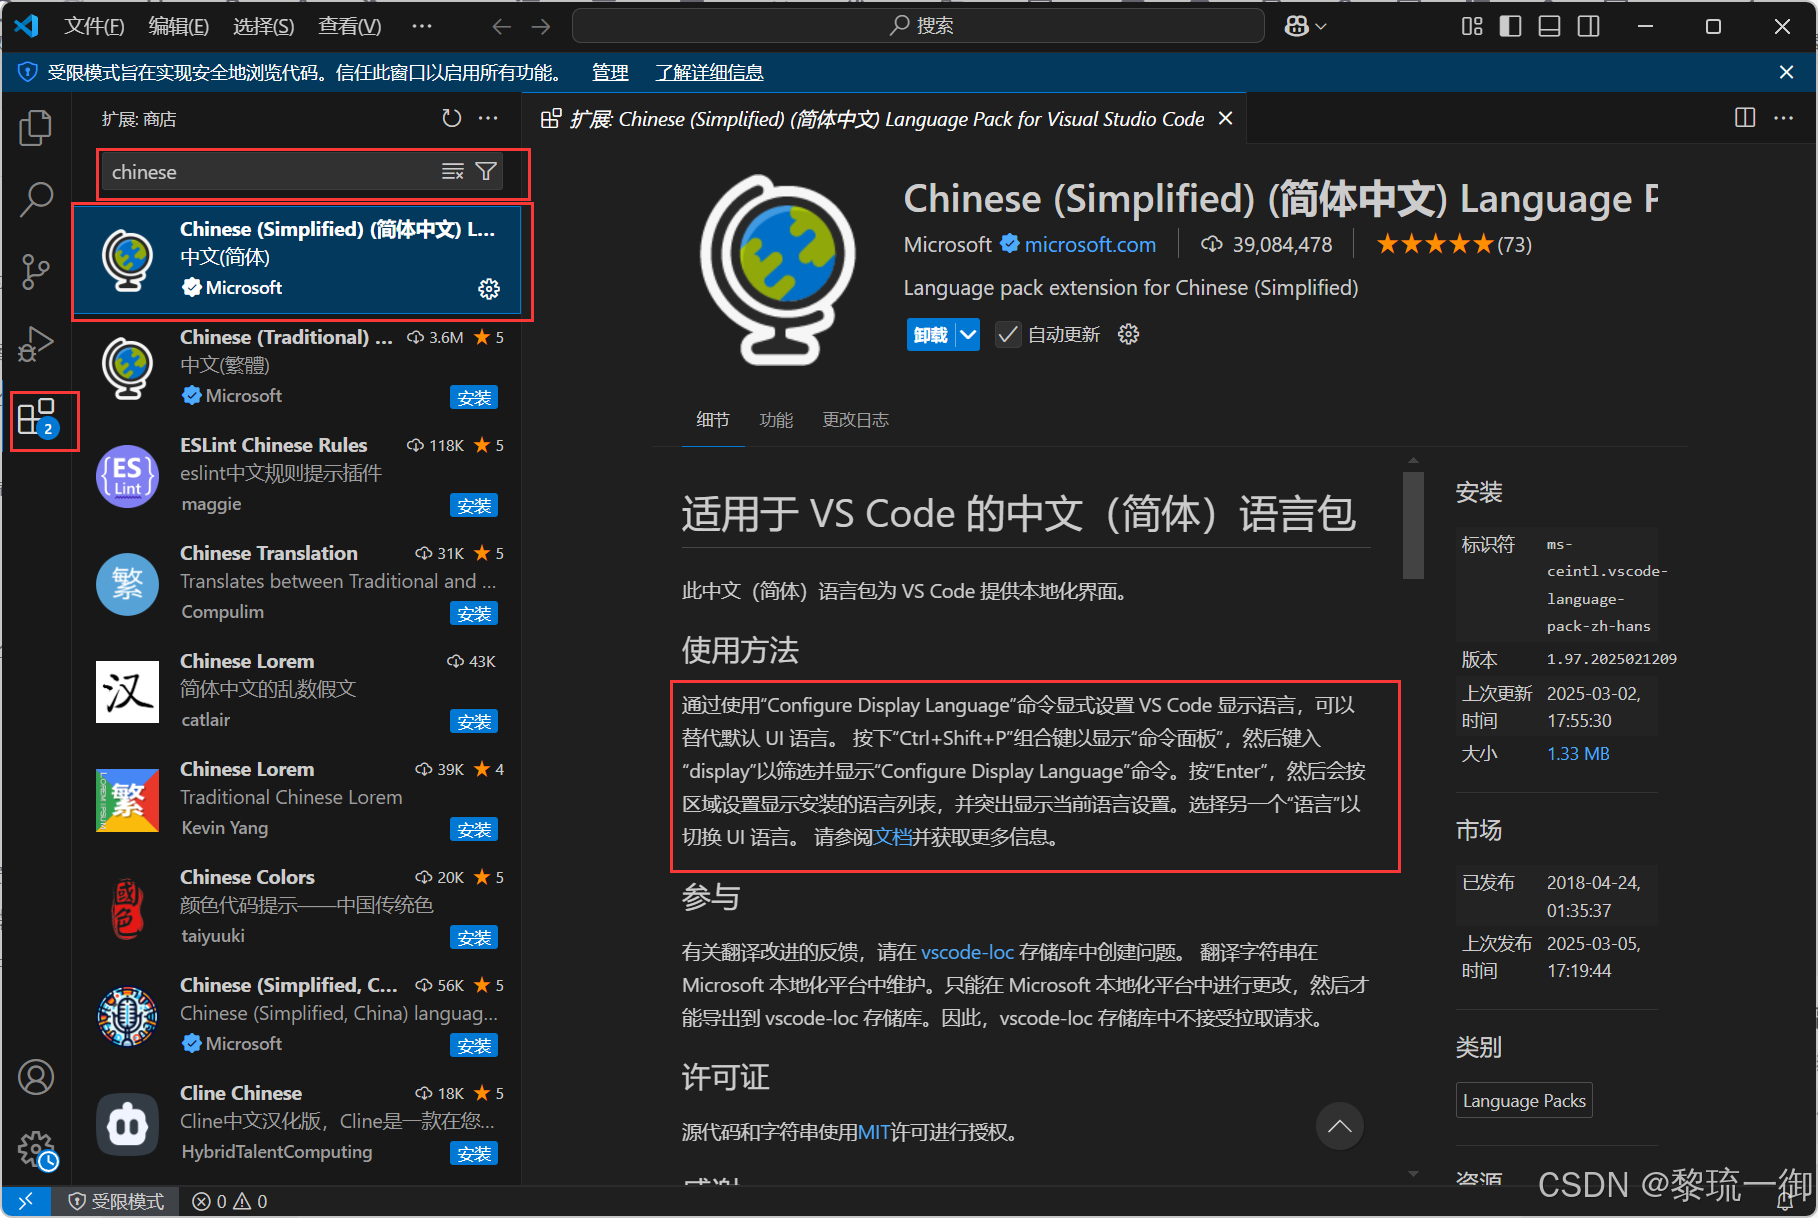Open extensions view more actions menu

pyautogui.click(x=488, y=119)
